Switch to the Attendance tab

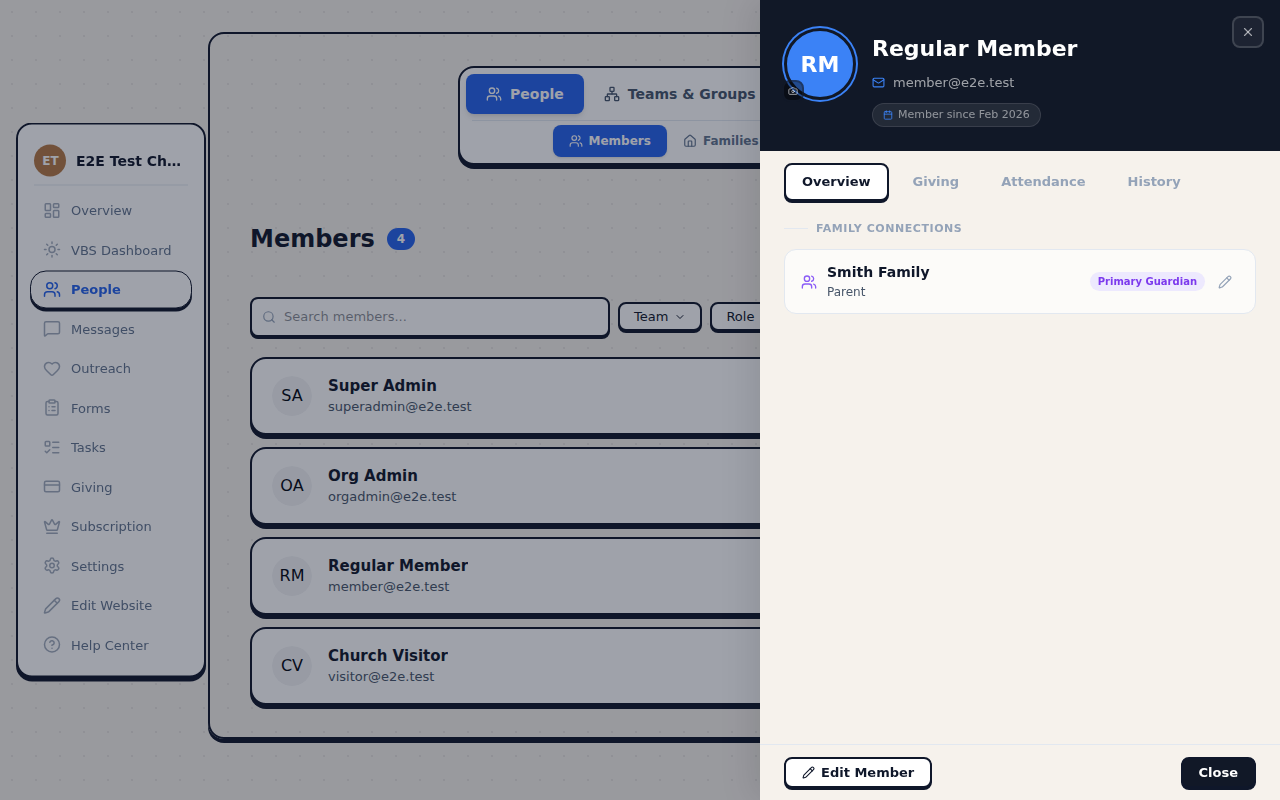pos(1043,181)
